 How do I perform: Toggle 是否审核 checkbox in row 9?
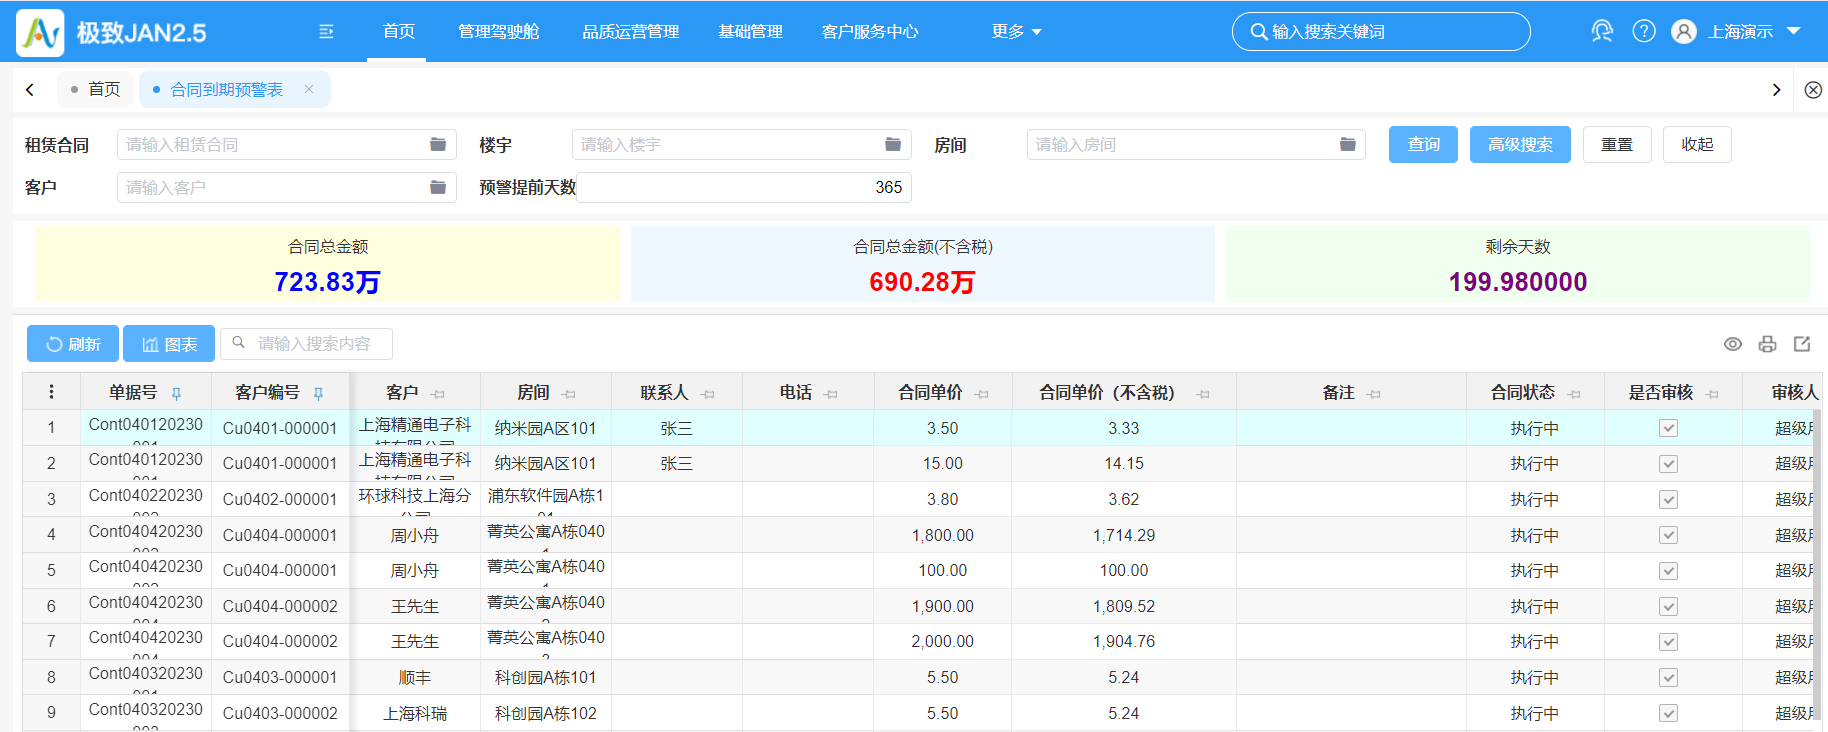point(1668,713)
